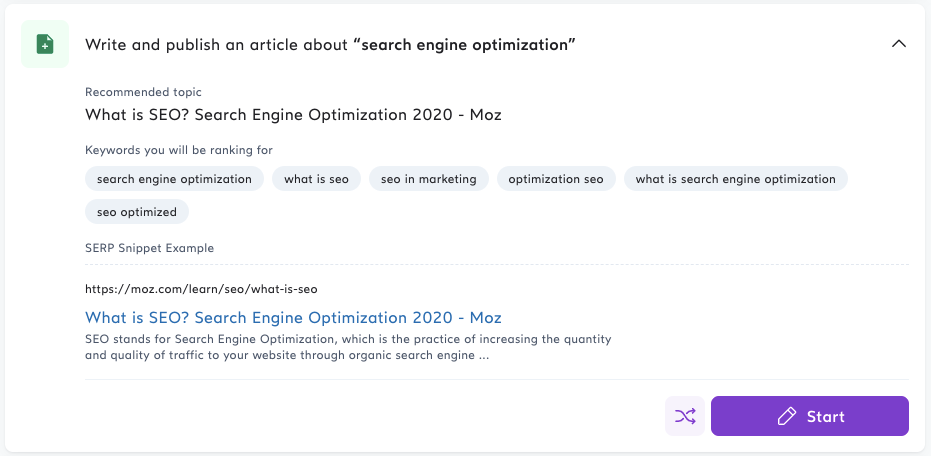Click the "SERP Snippet Example" label
Screen dimensions: 931x456
[150, 248]
